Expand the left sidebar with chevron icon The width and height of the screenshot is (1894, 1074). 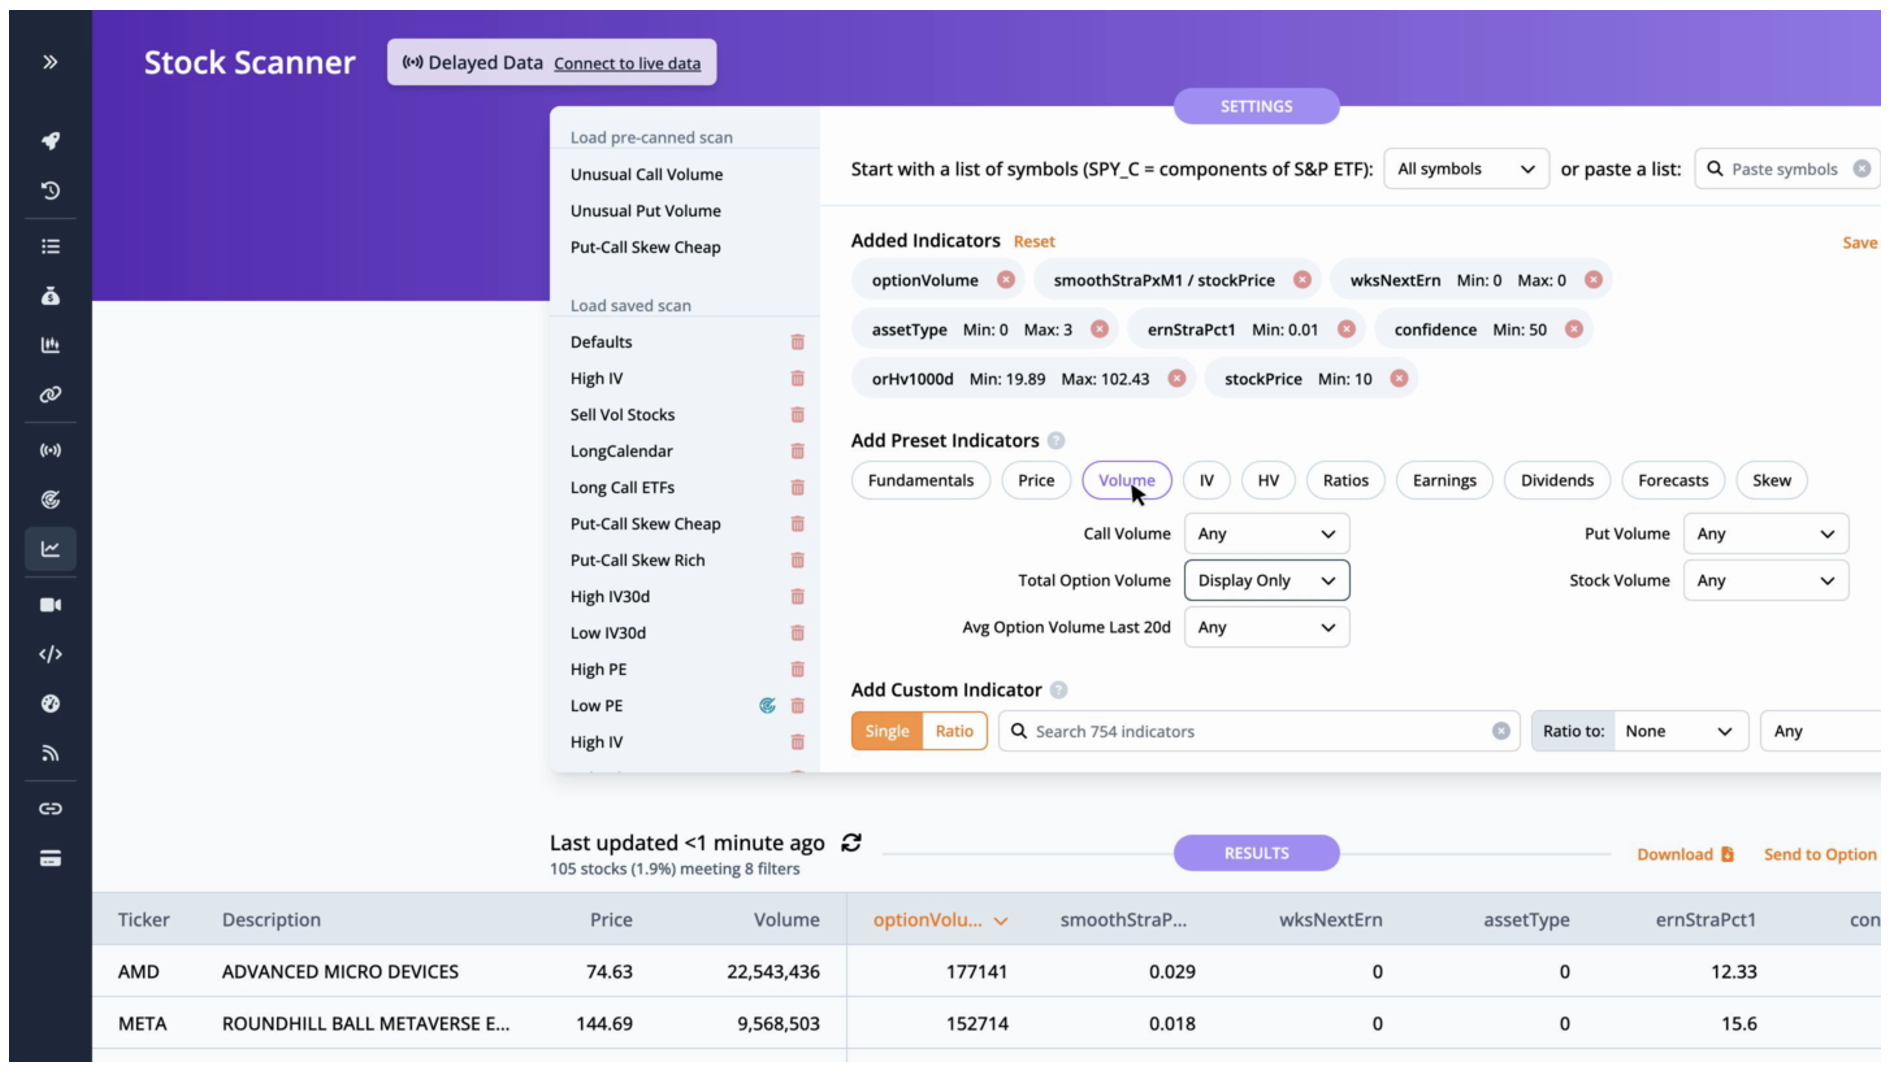tap(50, 62)
